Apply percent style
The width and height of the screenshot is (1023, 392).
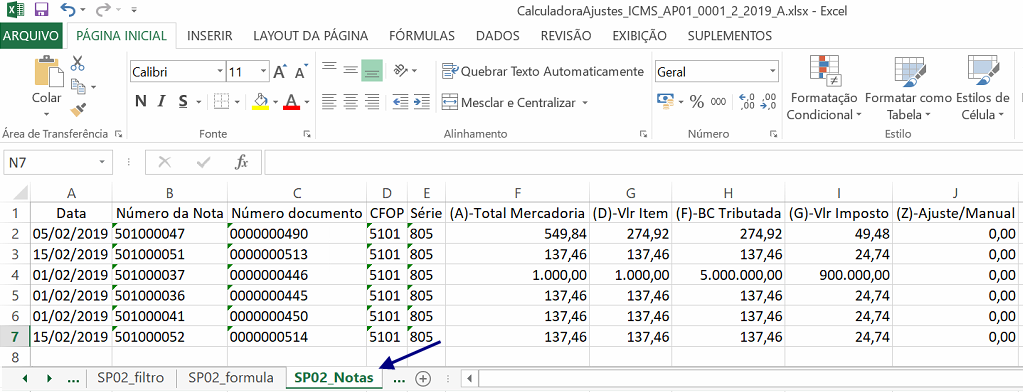pyautogui.click(x=697, y=102)
